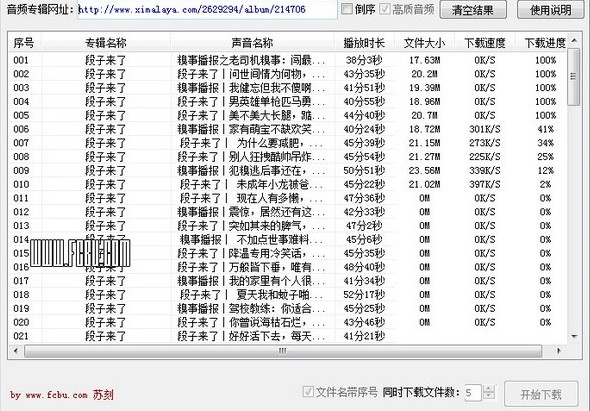This screenshot has width=590, height=411.
Task: Click the vertical scrollbar down arrow
Action: [574, 336]
